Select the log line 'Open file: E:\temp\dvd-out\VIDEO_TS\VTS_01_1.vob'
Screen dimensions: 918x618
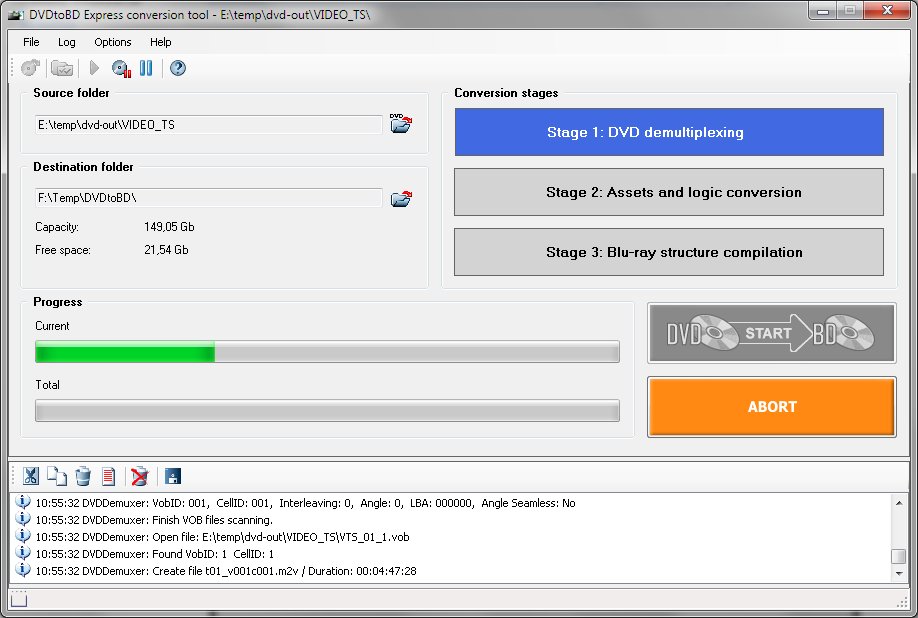click(222, 537)
